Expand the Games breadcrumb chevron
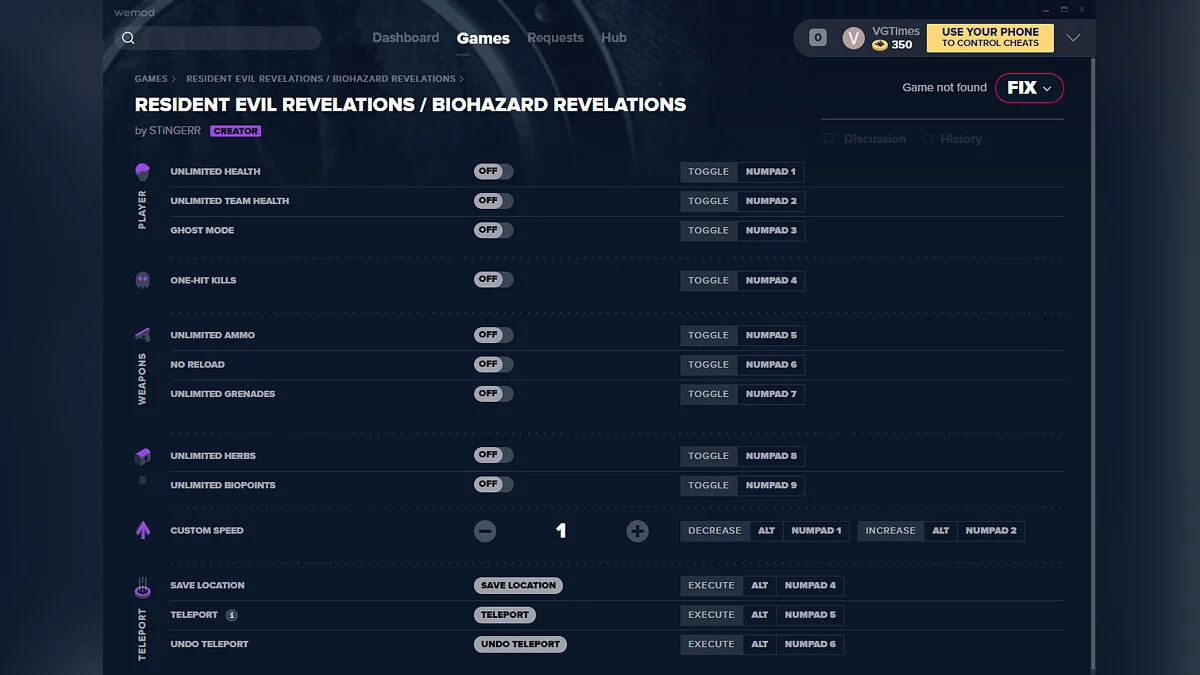Image resolution: width=1200 pixels, height=675 pixels. (174, 79)
